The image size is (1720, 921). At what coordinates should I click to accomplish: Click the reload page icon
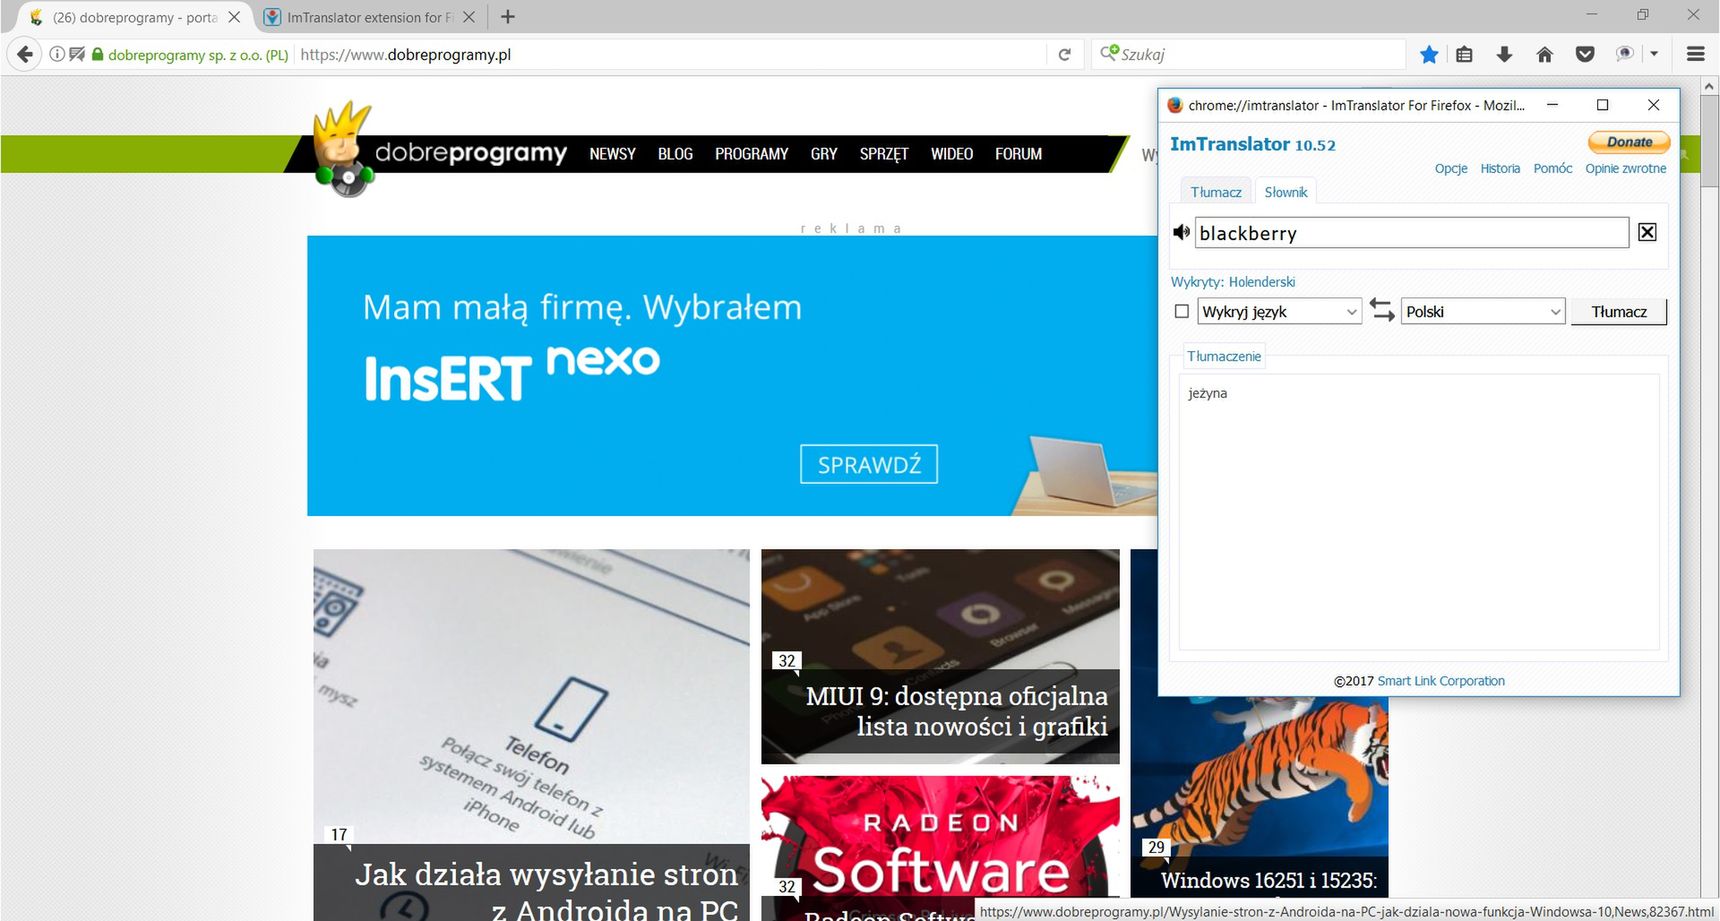point(1064,54)
